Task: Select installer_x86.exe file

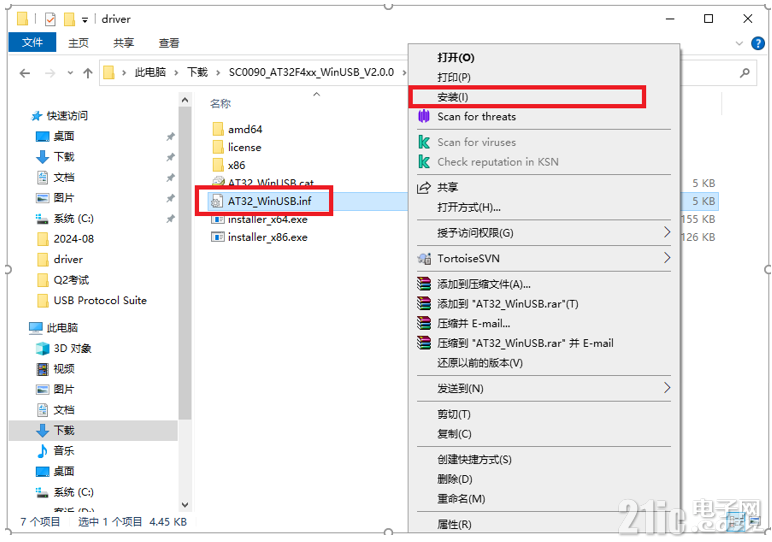Action: coord(267,237)
